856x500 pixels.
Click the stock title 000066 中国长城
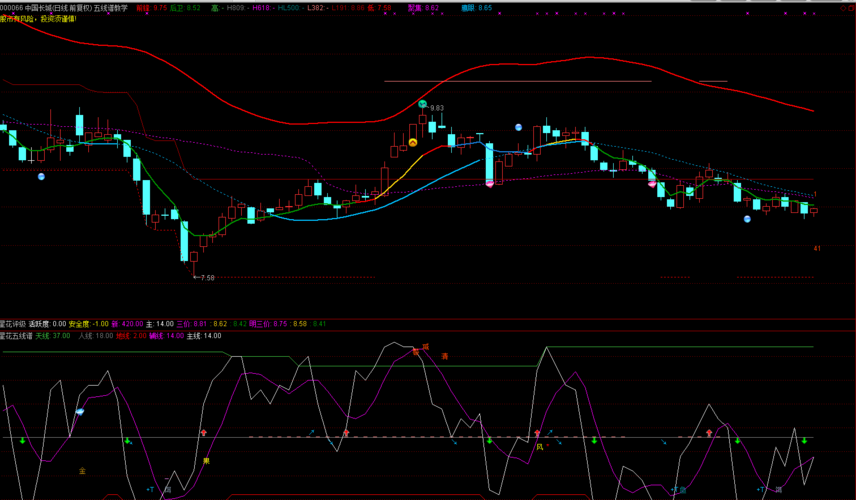click(32, 8)
